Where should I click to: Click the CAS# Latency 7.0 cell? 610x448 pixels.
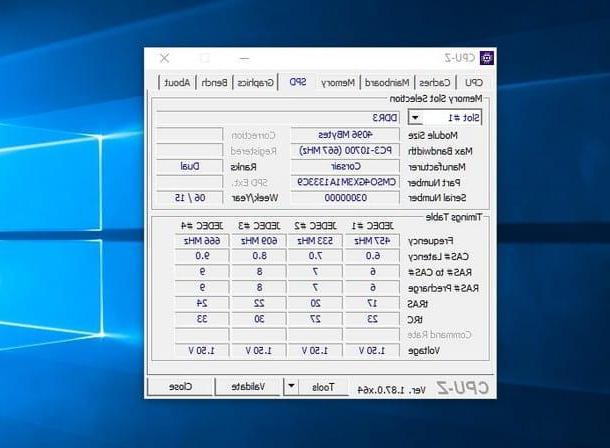(x=315, y=256)
